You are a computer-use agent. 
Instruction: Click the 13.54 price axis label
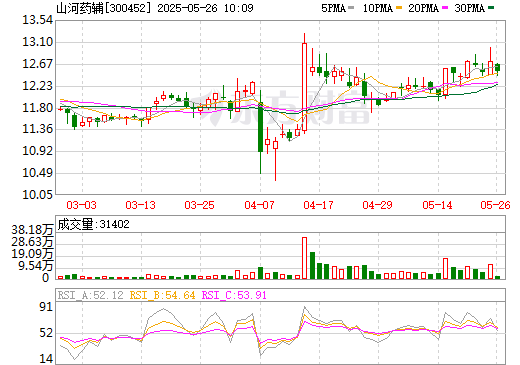pyautogui.click(x=37, y=20)
